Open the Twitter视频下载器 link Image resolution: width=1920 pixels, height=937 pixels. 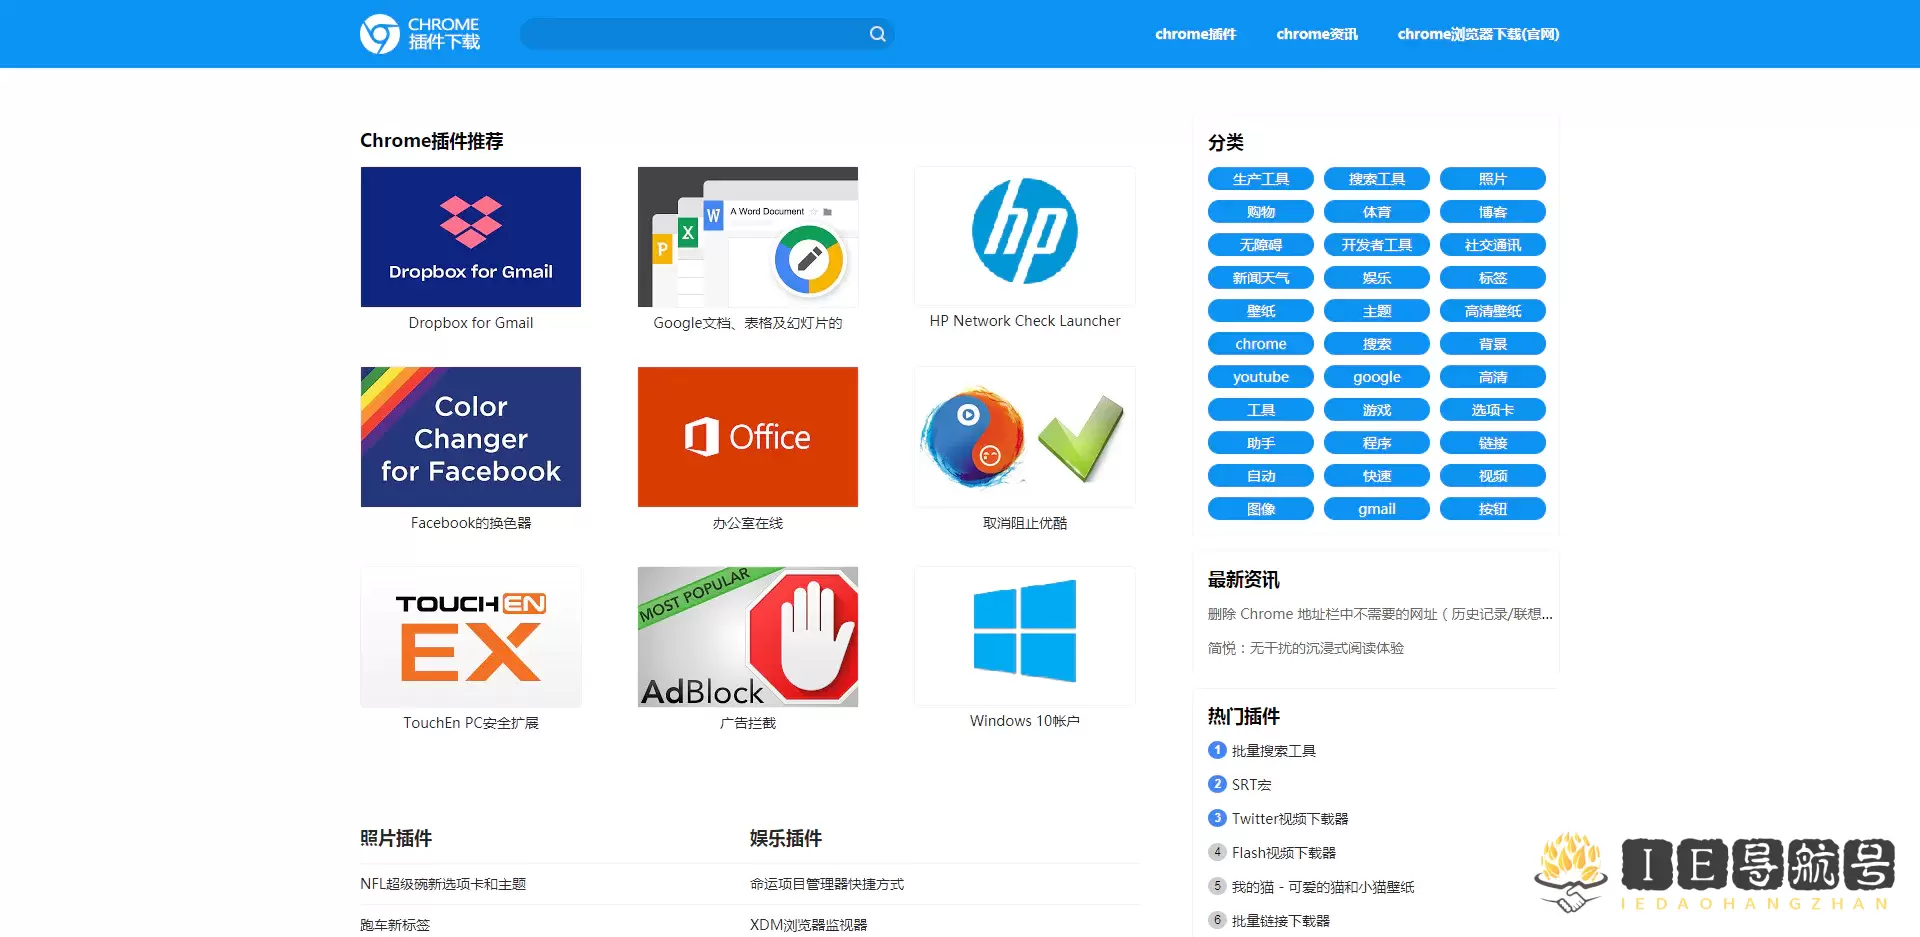[1289, 818]
